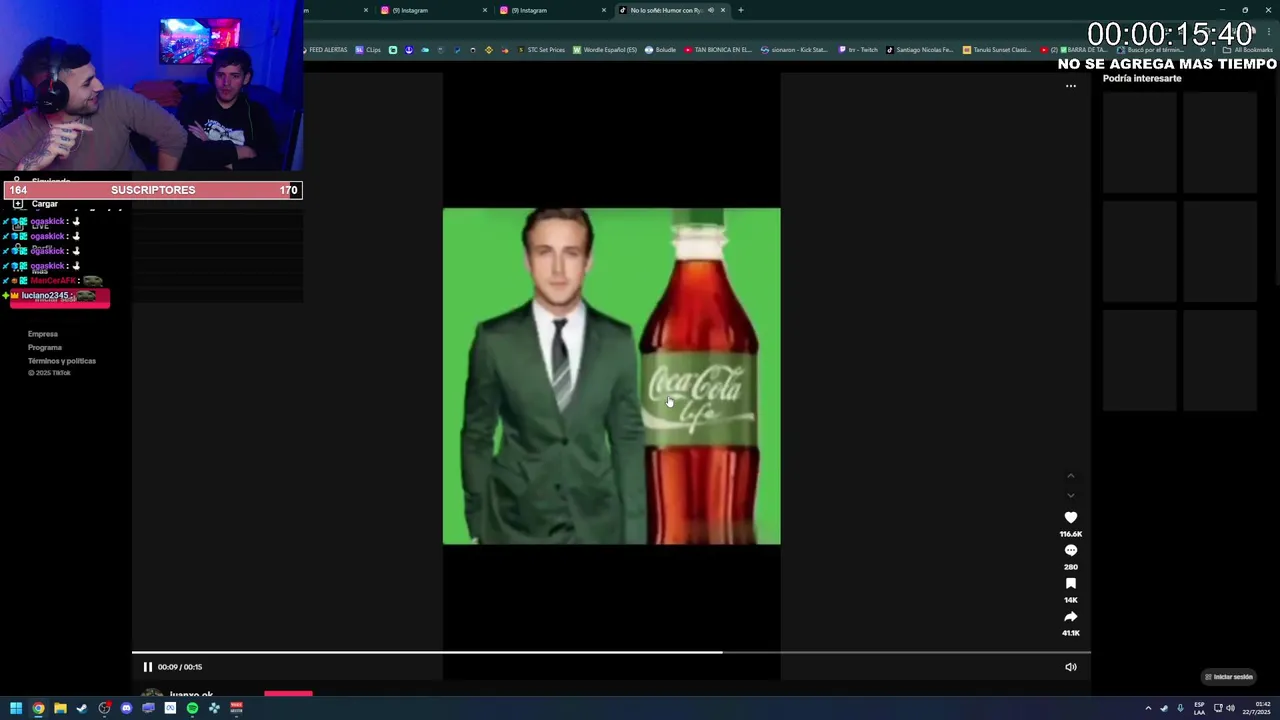The height and width of the screenshot is (720, 1280).
Task: Click the ESP LAA language indicator
Action: (1200, 708)
